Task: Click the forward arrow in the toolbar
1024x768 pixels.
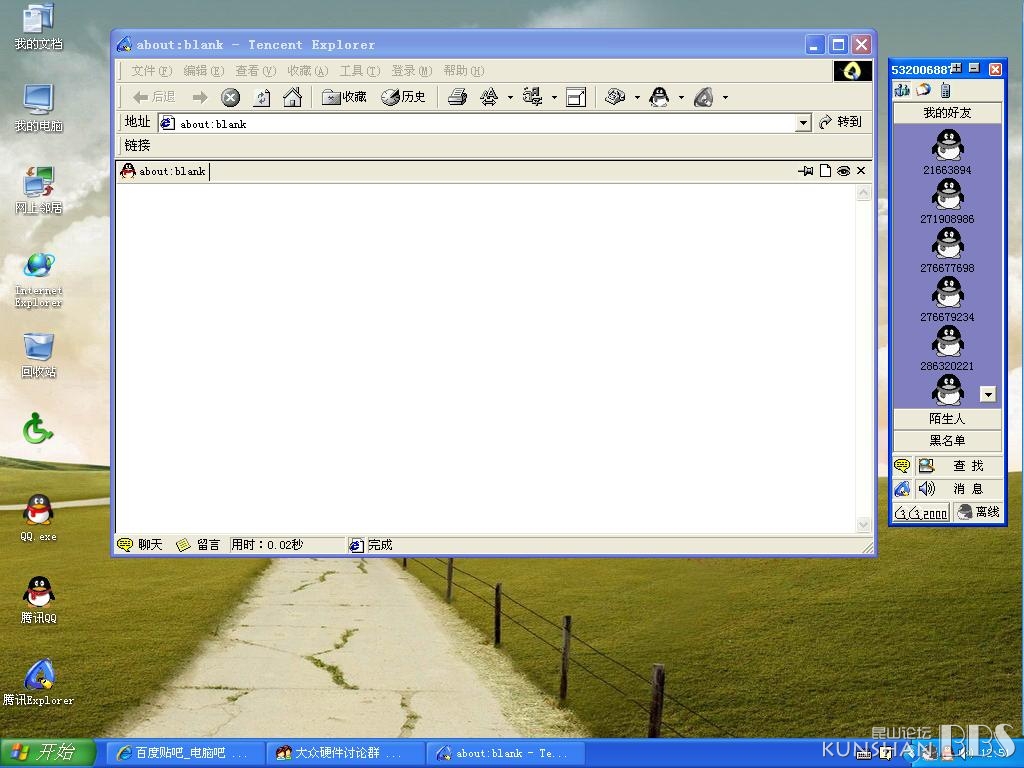Action: coord(200,98)
